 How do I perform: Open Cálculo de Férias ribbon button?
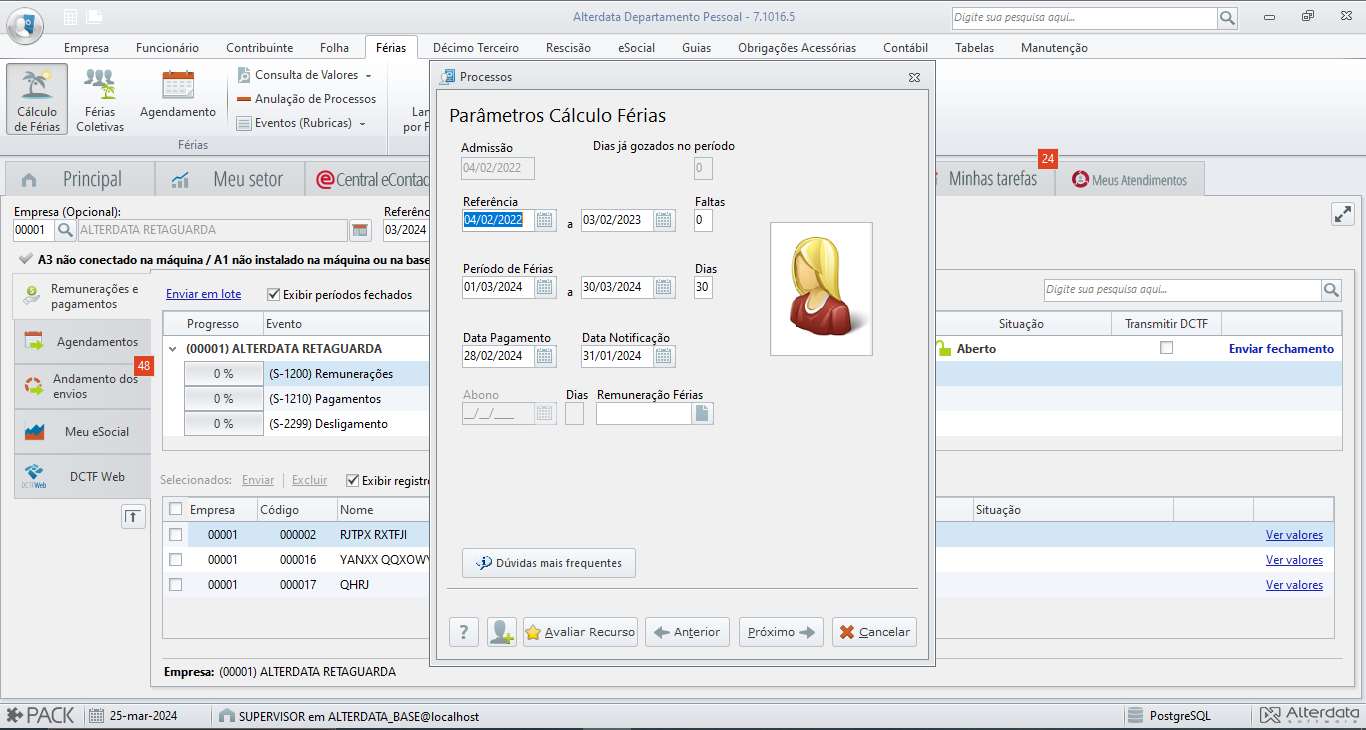tap(37, 99)
